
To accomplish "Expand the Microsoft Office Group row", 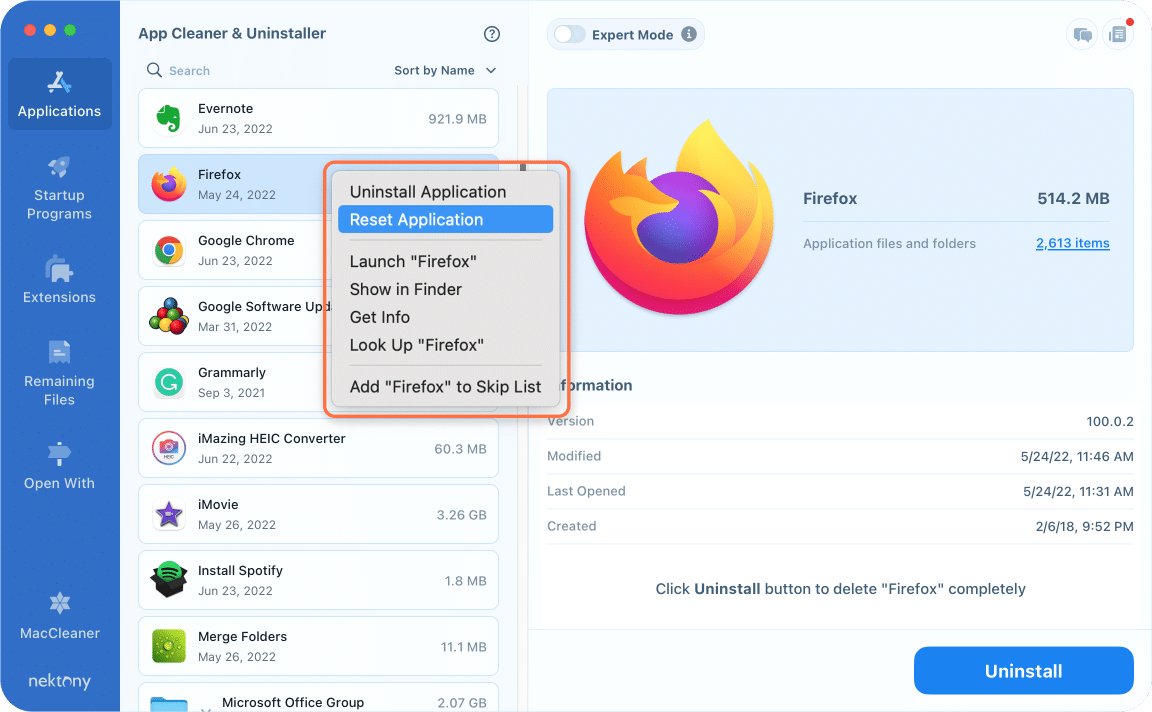I will tap(206, 708).
